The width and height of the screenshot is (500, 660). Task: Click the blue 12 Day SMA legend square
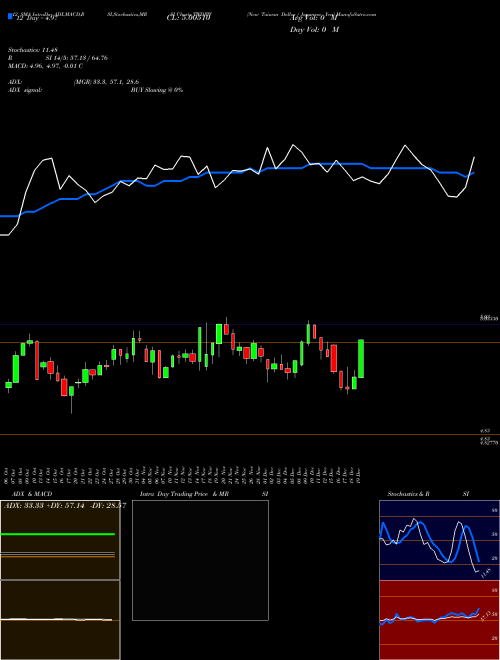10,17
